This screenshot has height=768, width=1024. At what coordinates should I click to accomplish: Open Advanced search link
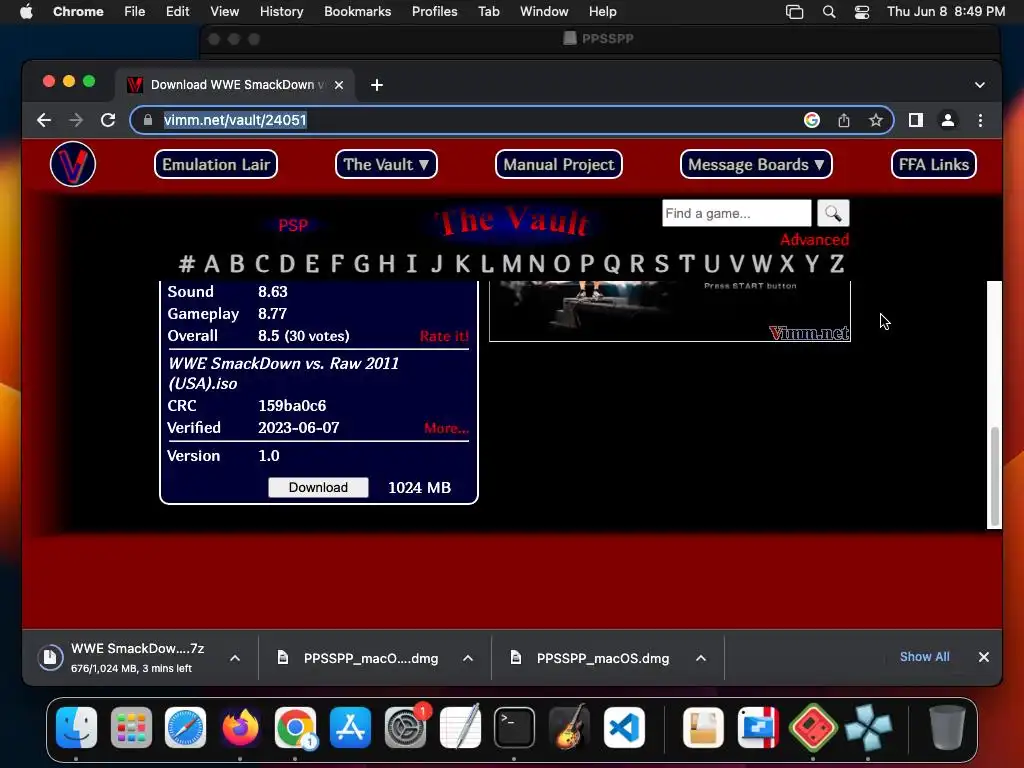tap(814, 239)
